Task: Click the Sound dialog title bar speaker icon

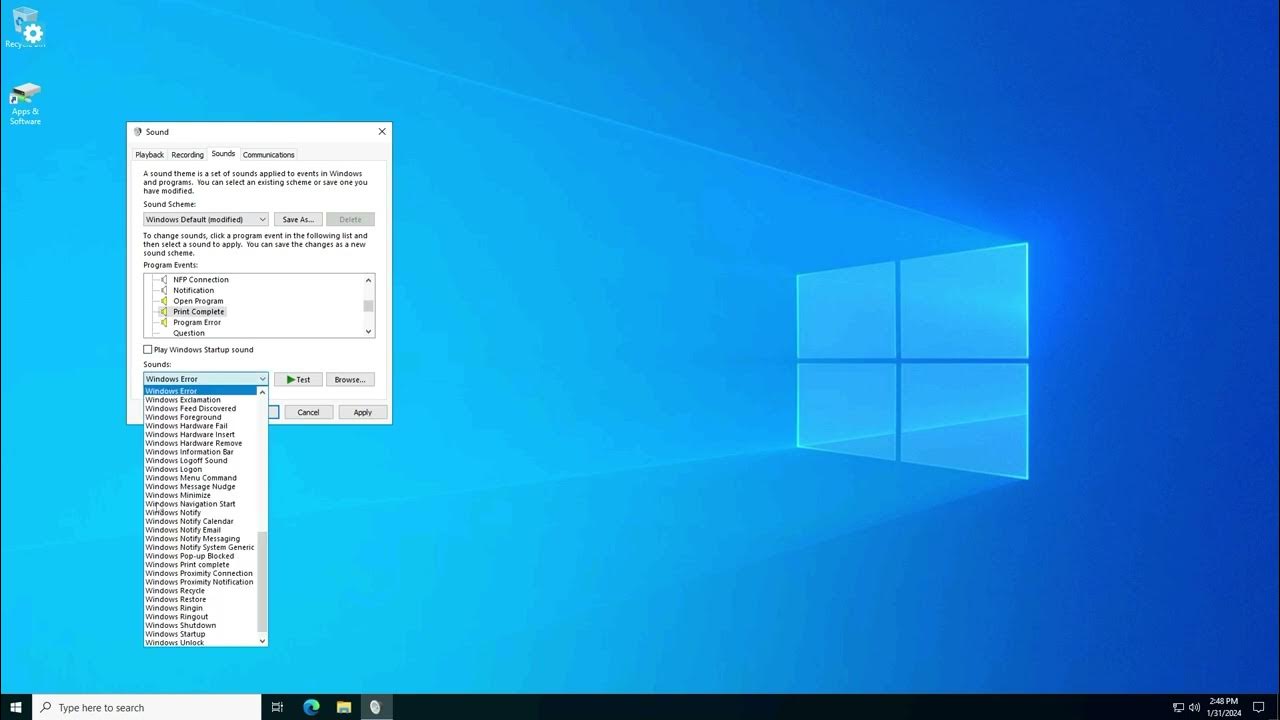Action: (138, 132)
